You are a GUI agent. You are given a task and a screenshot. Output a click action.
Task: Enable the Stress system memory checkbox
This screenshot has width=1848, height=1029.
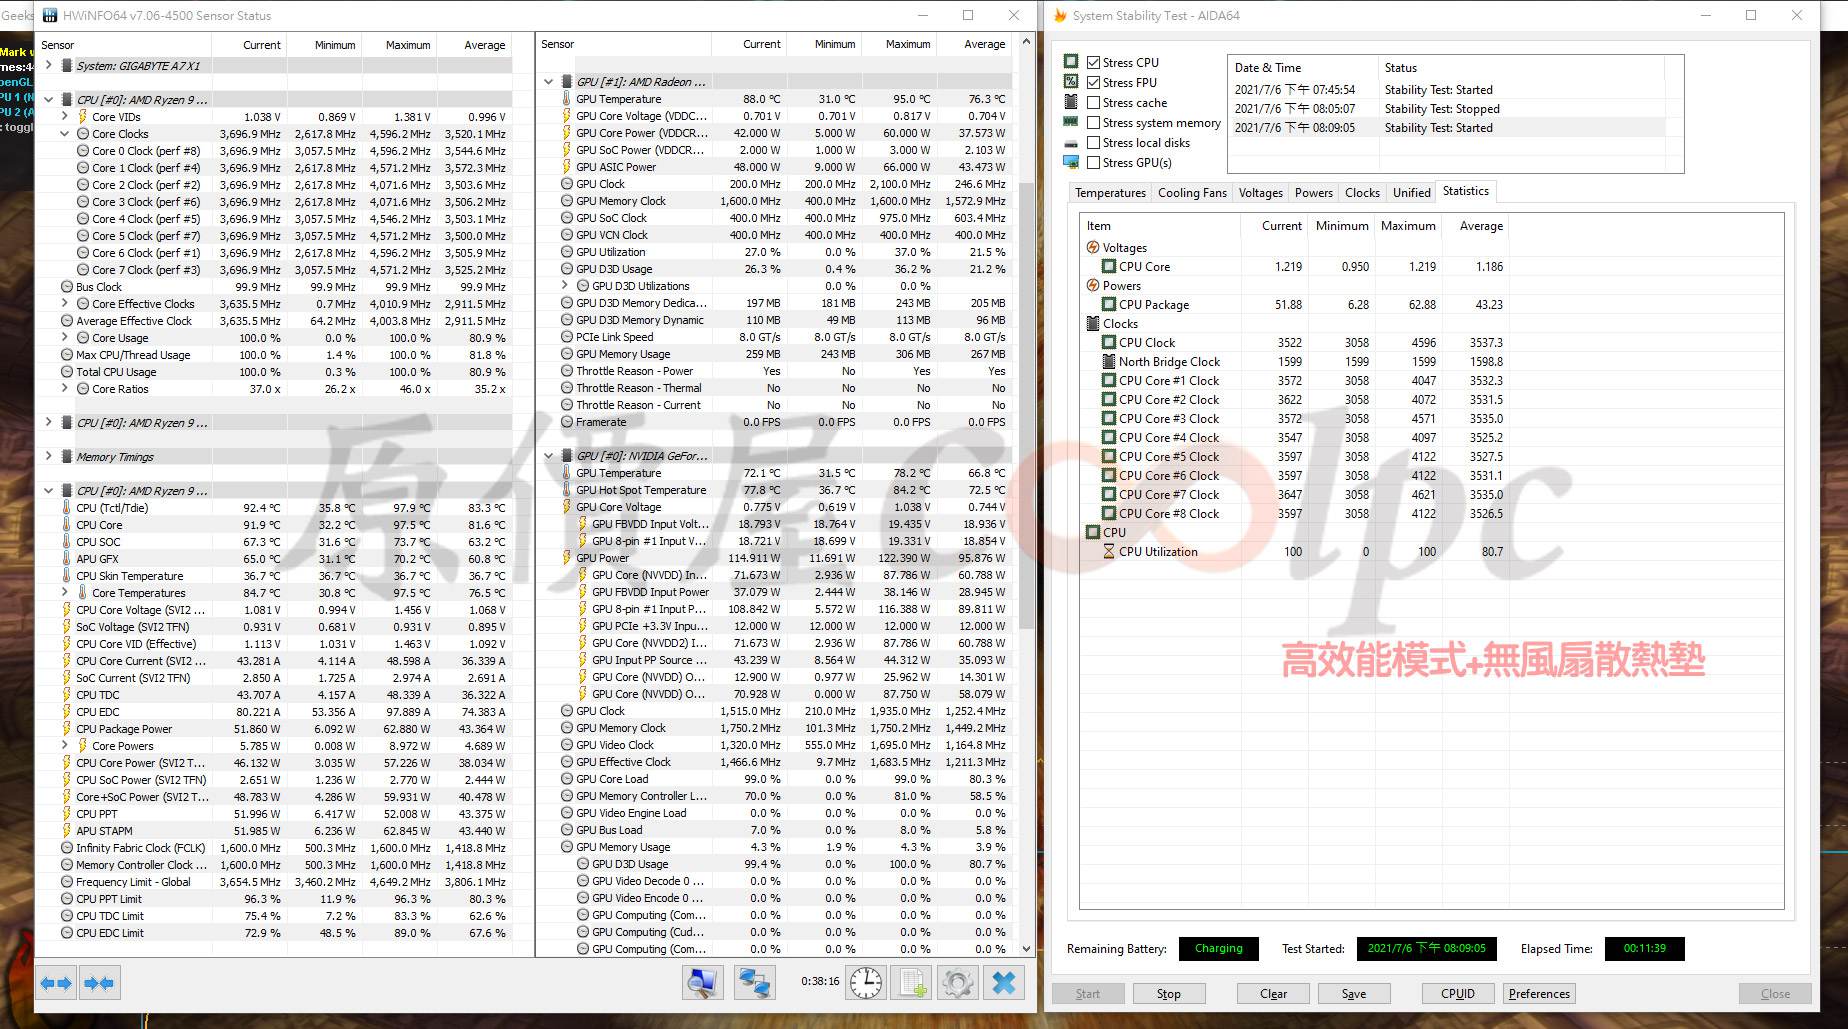[x=1093, y=122]
